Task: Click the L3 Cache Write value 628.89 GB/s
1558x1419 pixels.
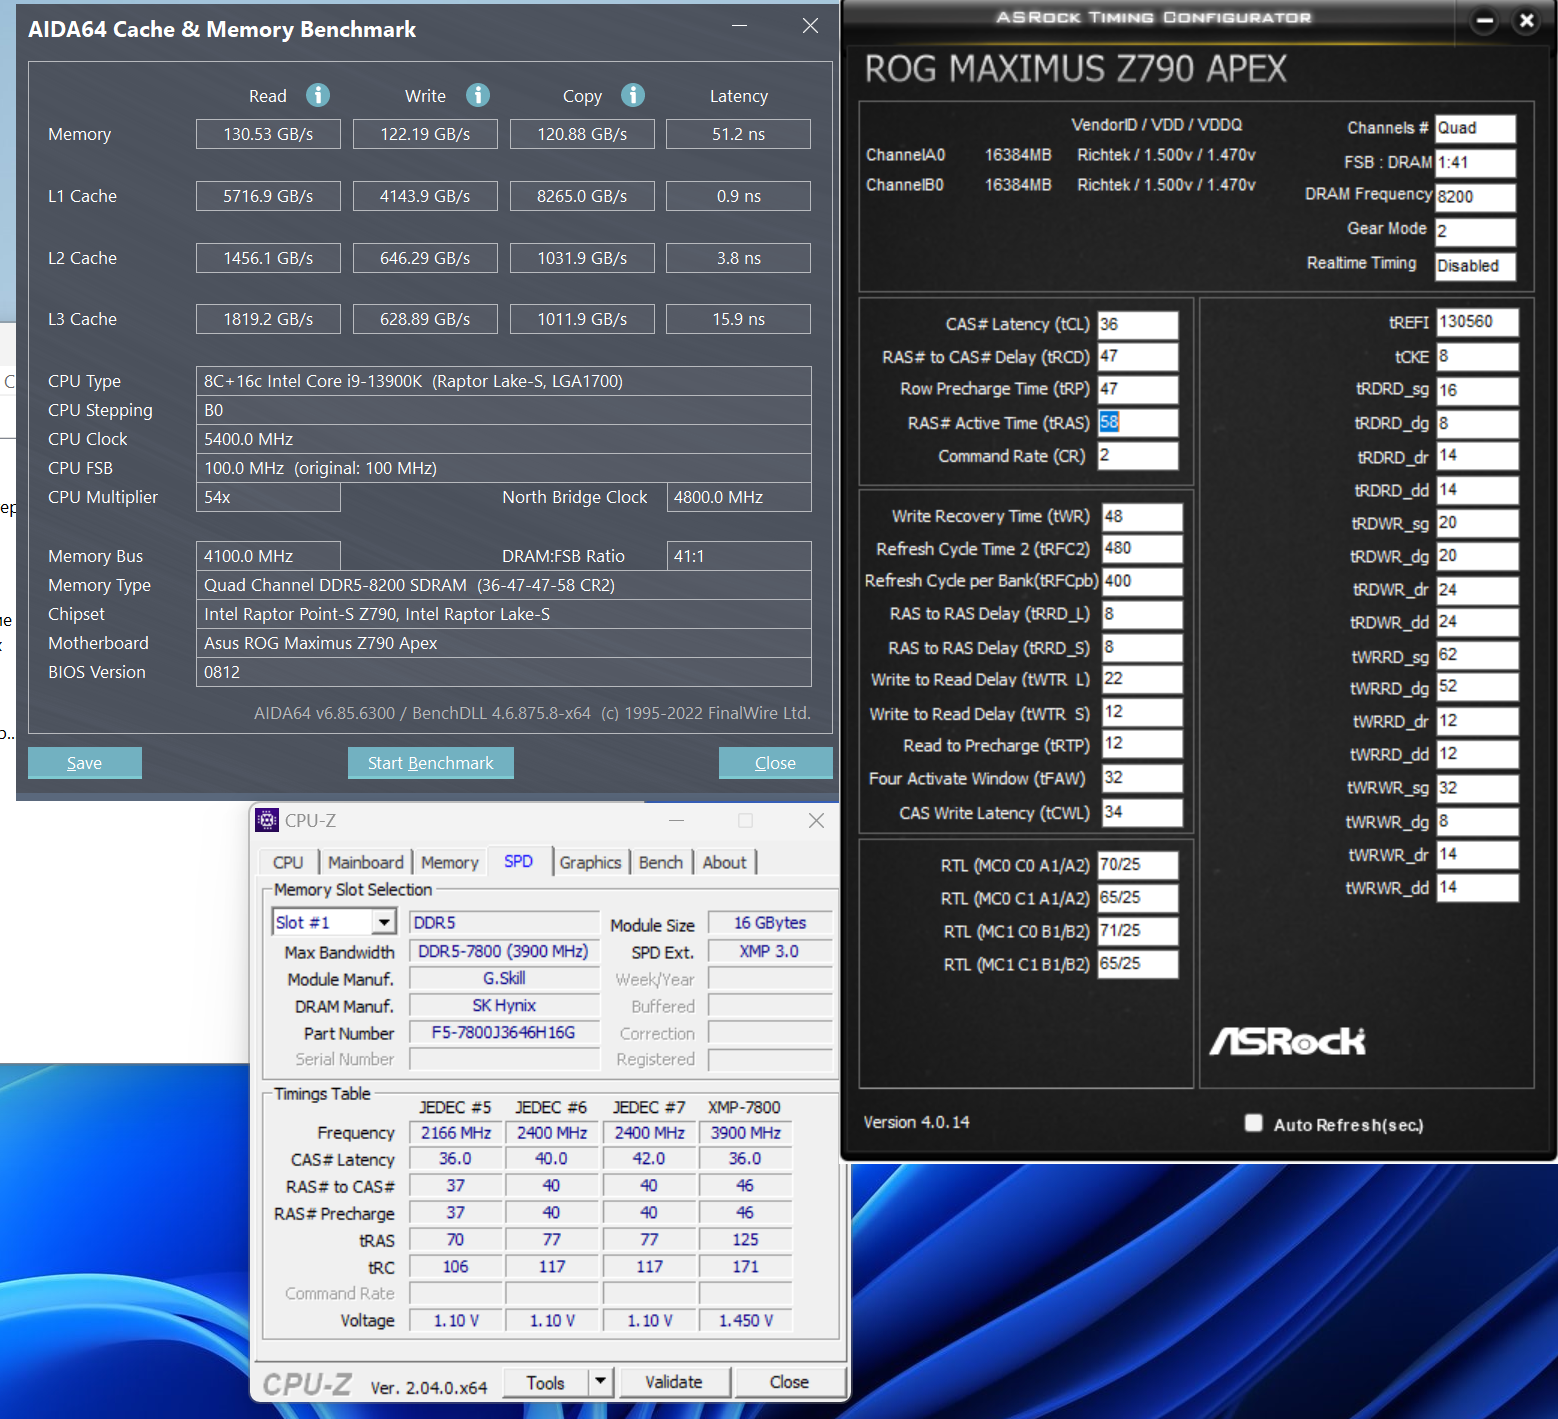Action: pyautogui.click(x=425, y=319)
